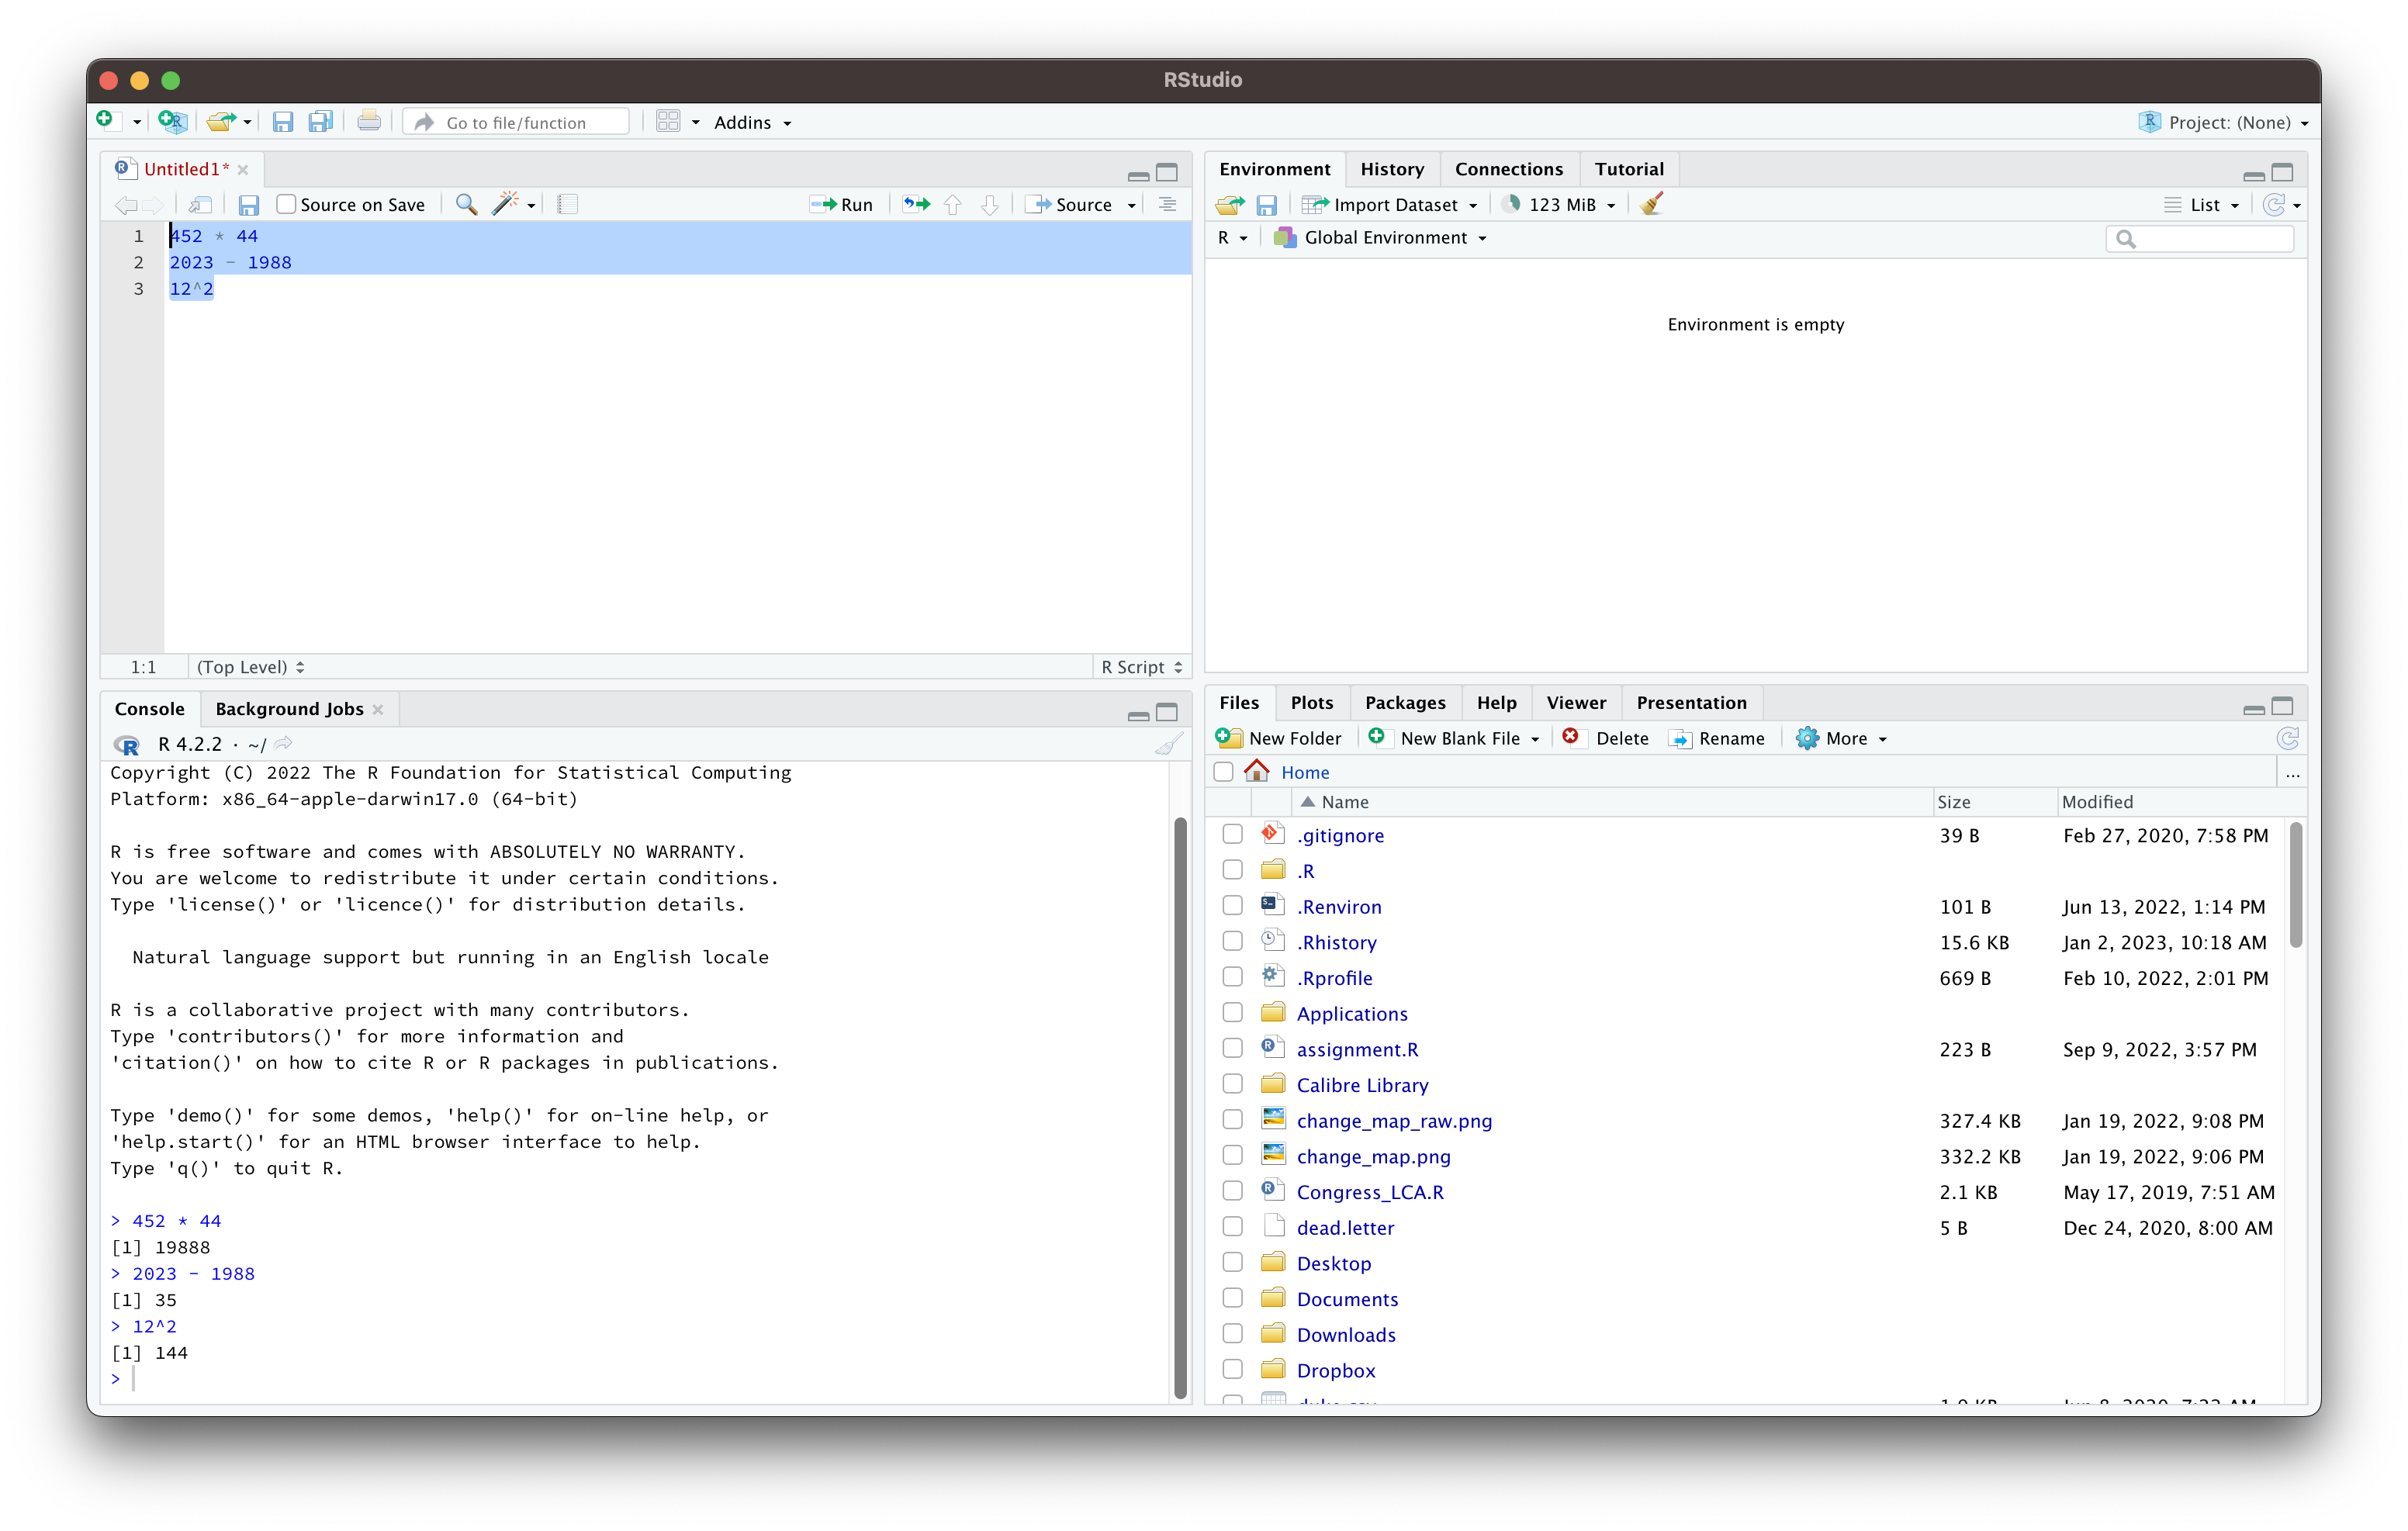Click the Run button in script editor
Screen dimensions: 2408x1531
coord(842,205)
